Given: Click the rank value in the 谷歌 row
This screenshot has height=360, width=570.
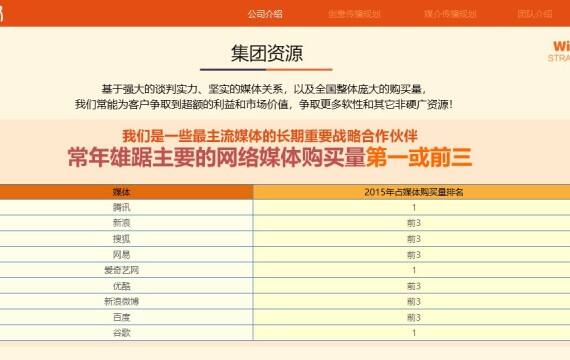Looking at the screenshot, I should pos(414,333).
